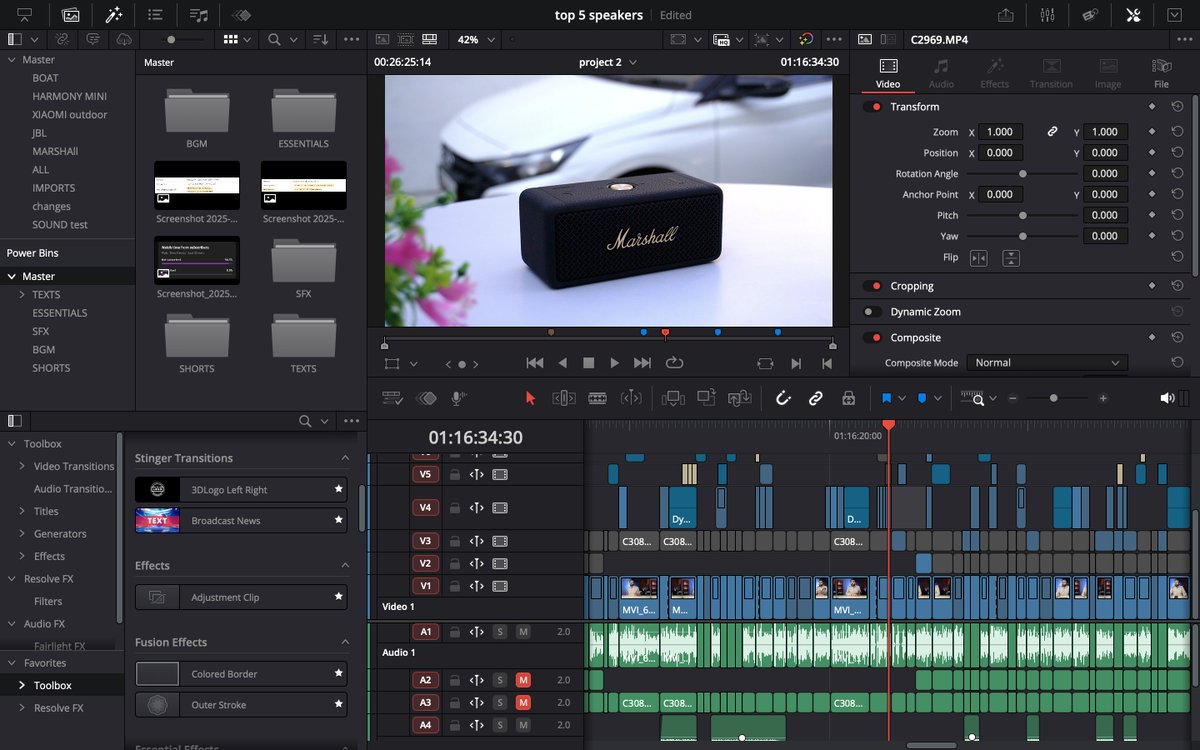The image size is (1200, 750).
Task: Unmute track A2 with M button
Action: 522,680
